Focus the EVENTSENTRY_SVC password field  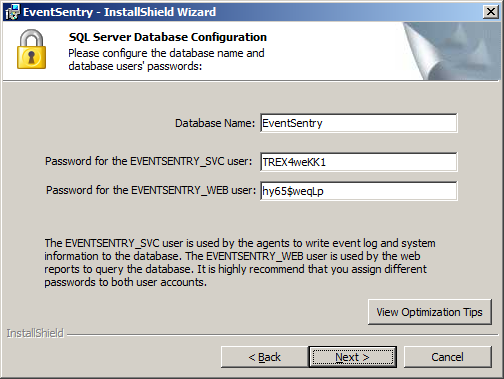pyautogui.click(x=359, y=162)
